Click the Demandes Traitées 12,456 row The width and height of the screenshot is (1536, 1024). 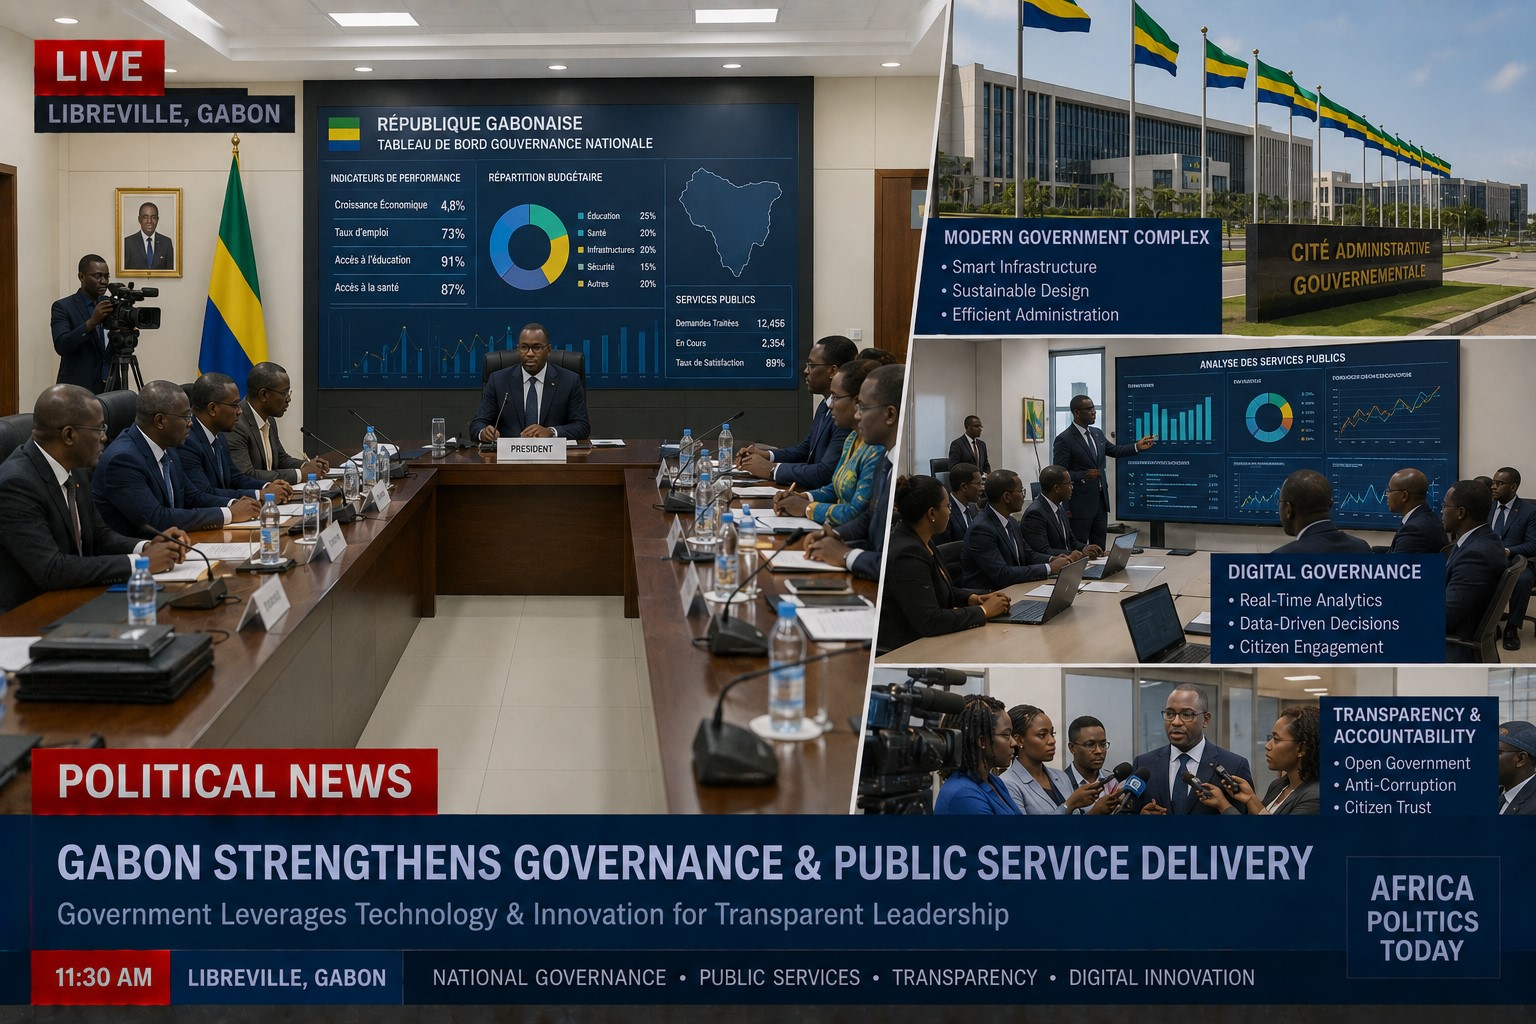click(x=730, y=323)
